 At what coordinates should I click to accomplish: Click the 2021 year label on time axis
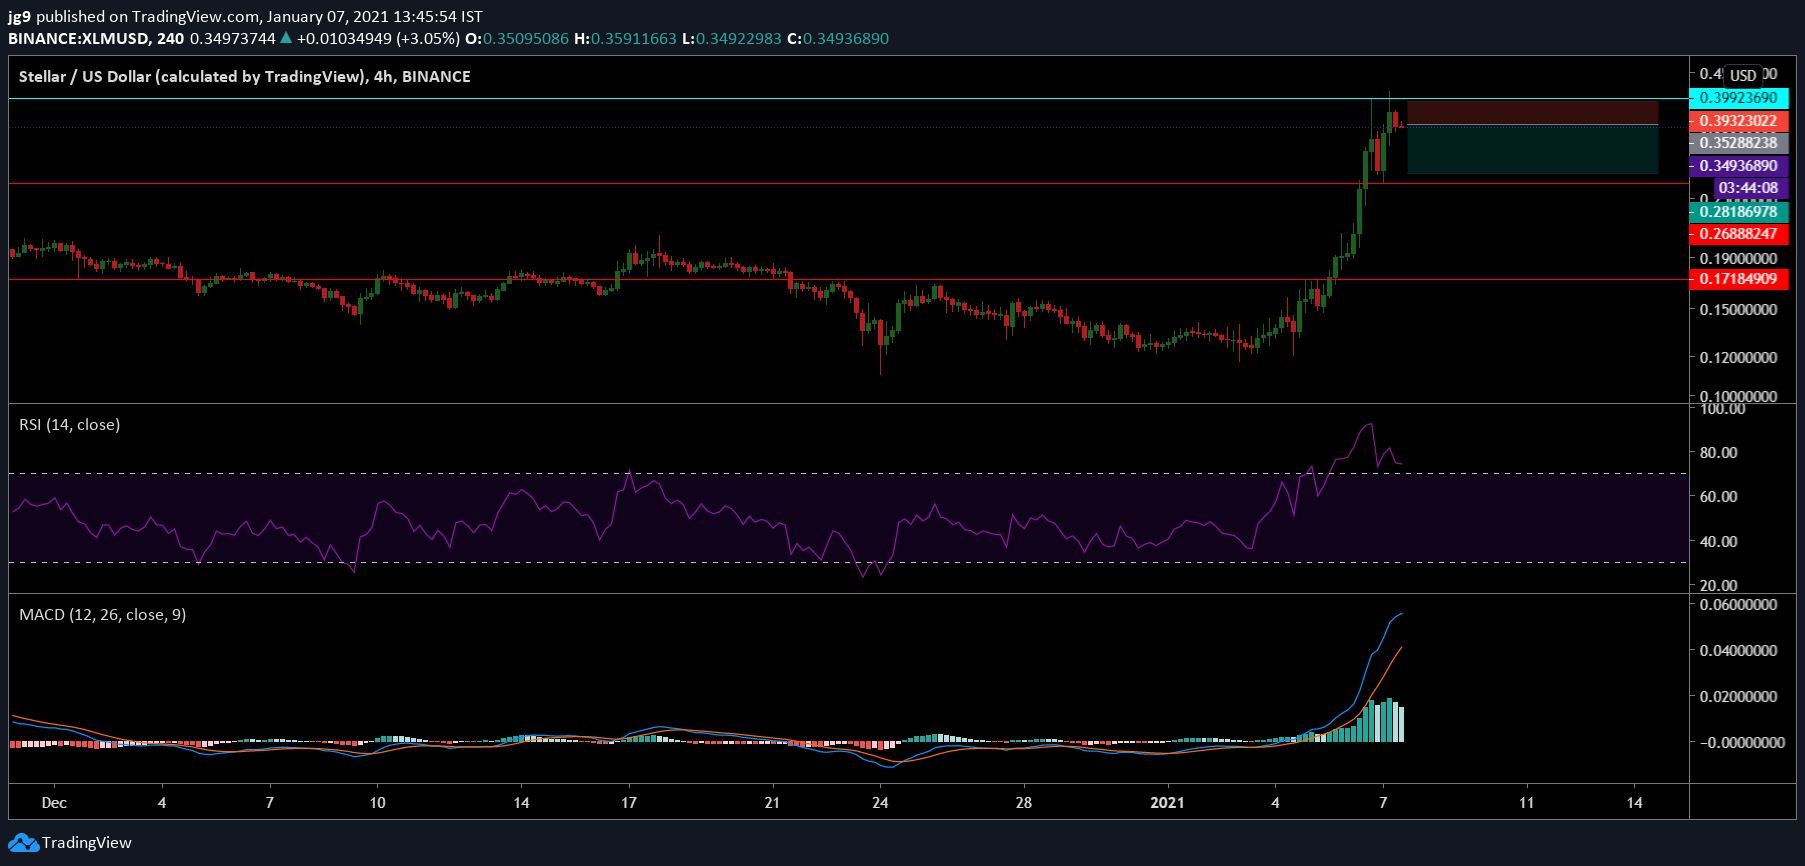point(1167,803)
